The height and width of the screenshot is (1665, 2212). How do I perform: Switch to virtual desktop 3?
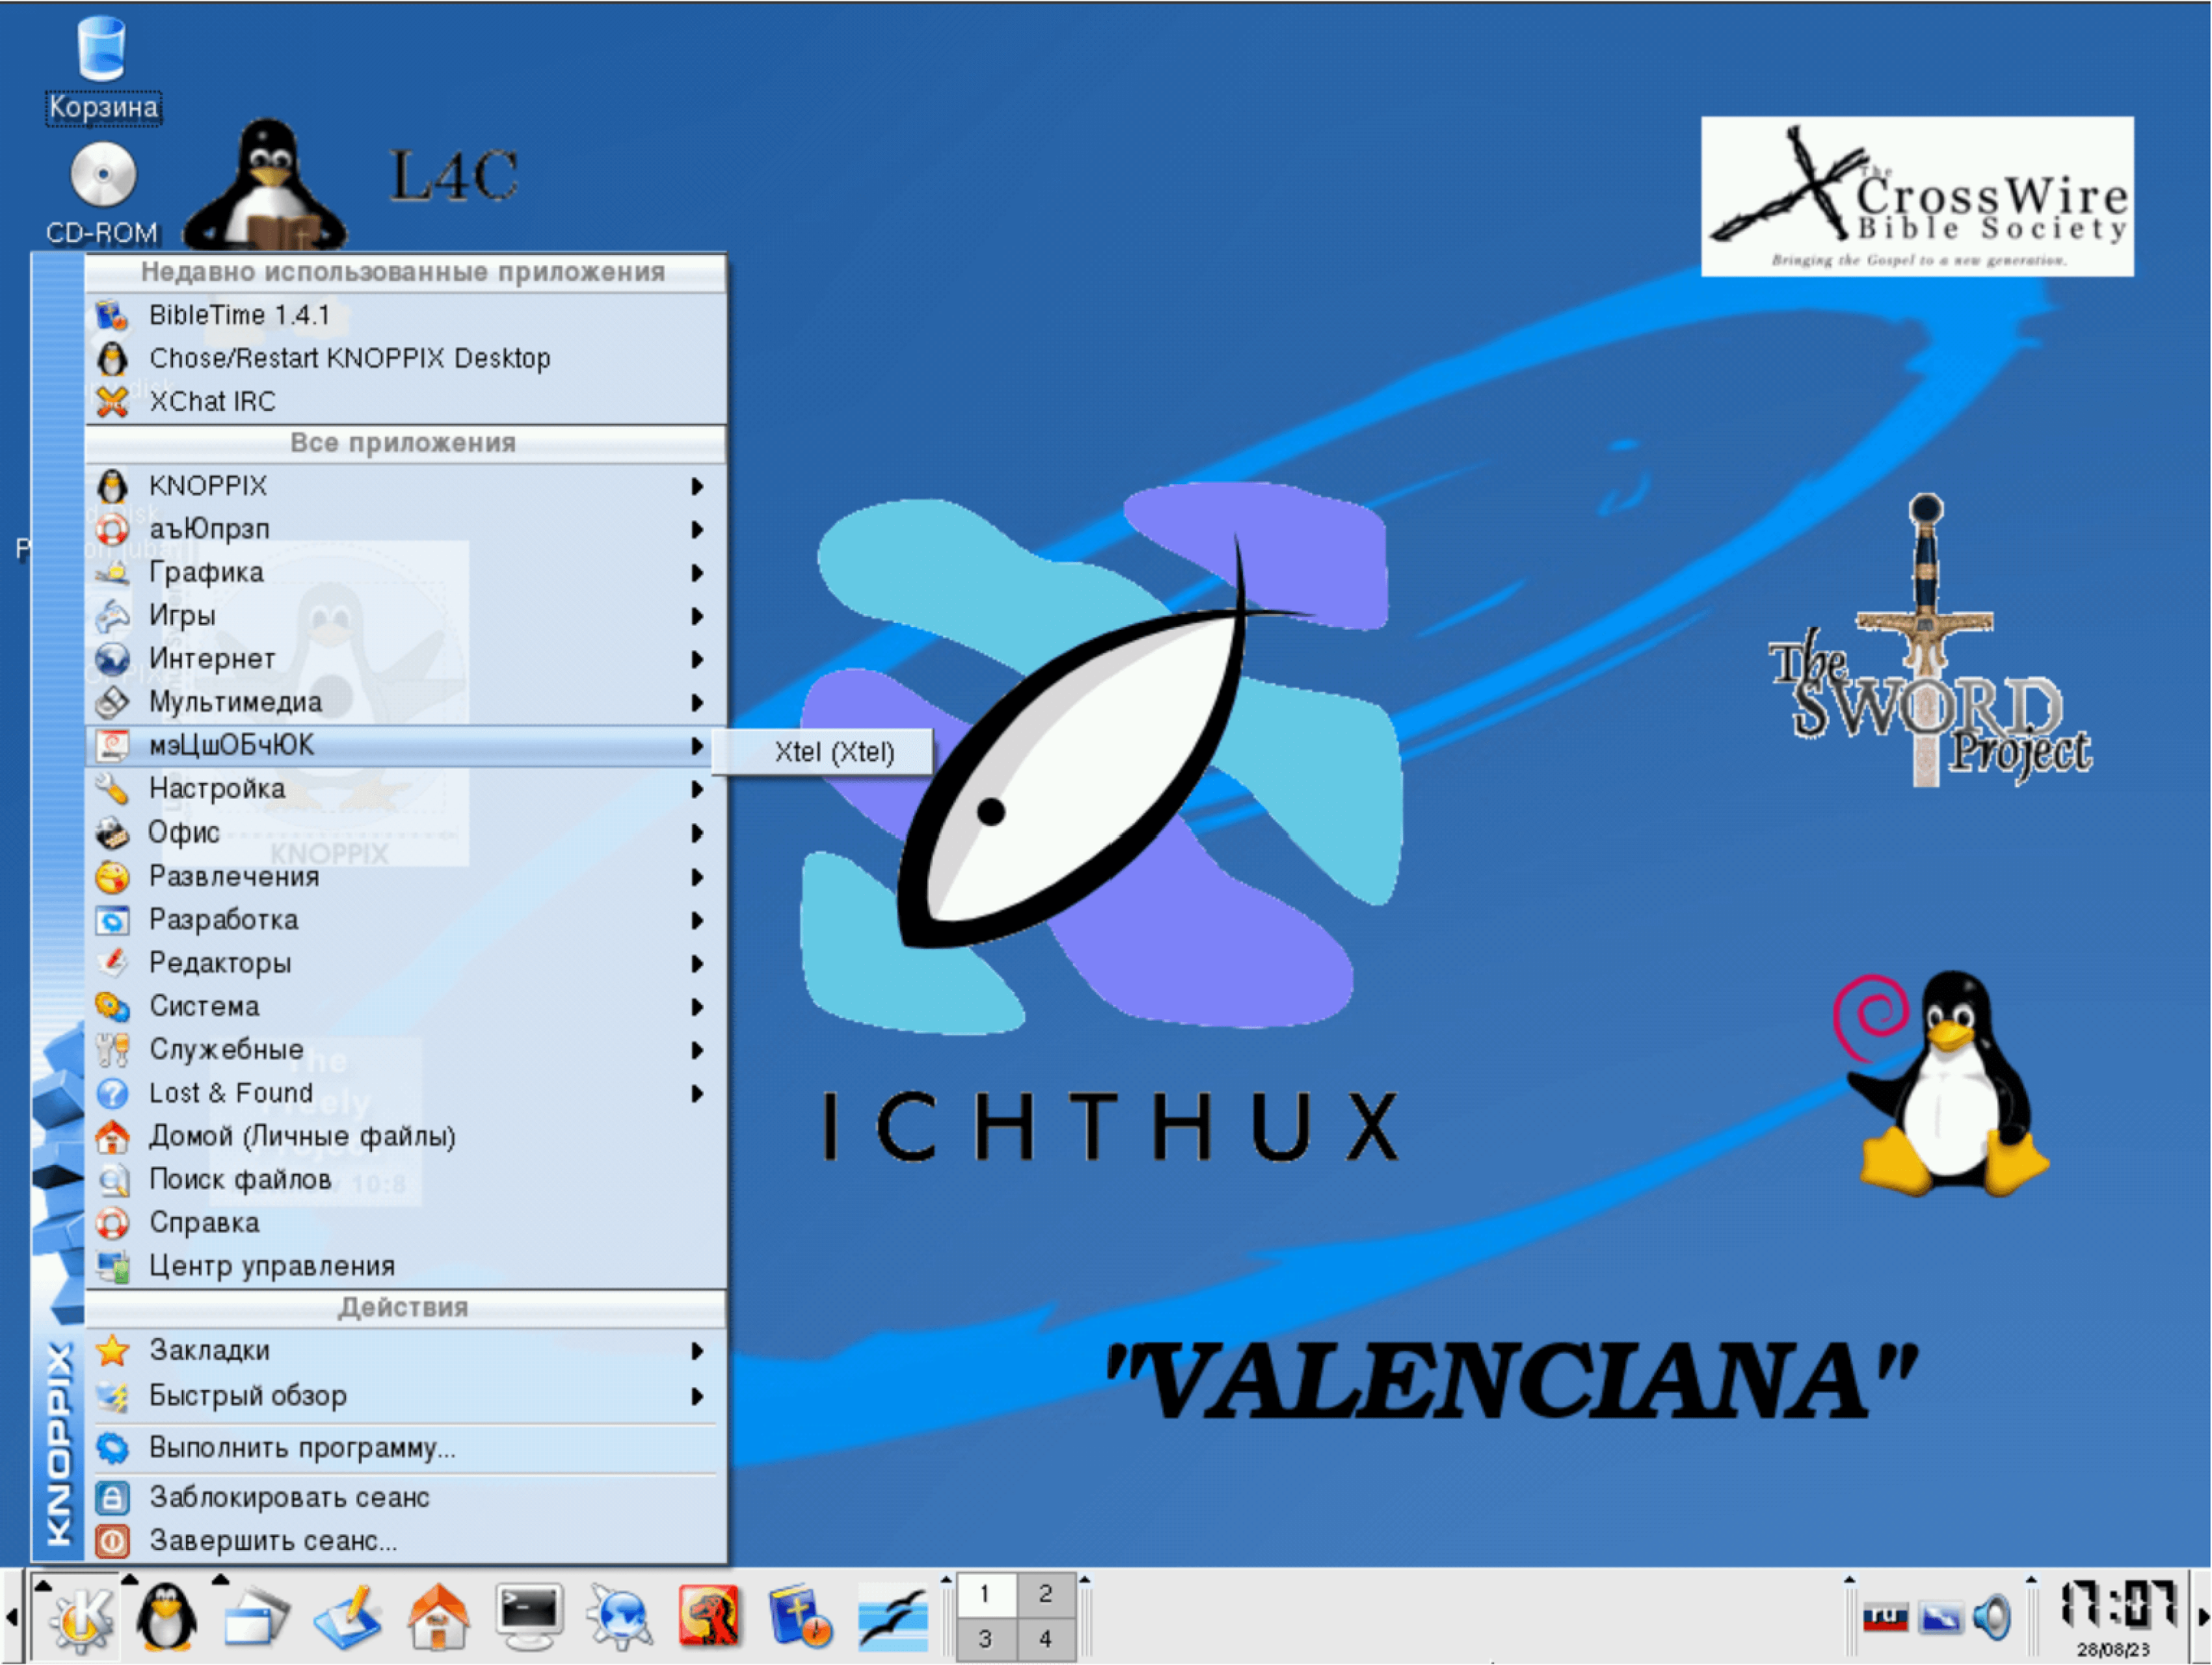pos(985,1639)
